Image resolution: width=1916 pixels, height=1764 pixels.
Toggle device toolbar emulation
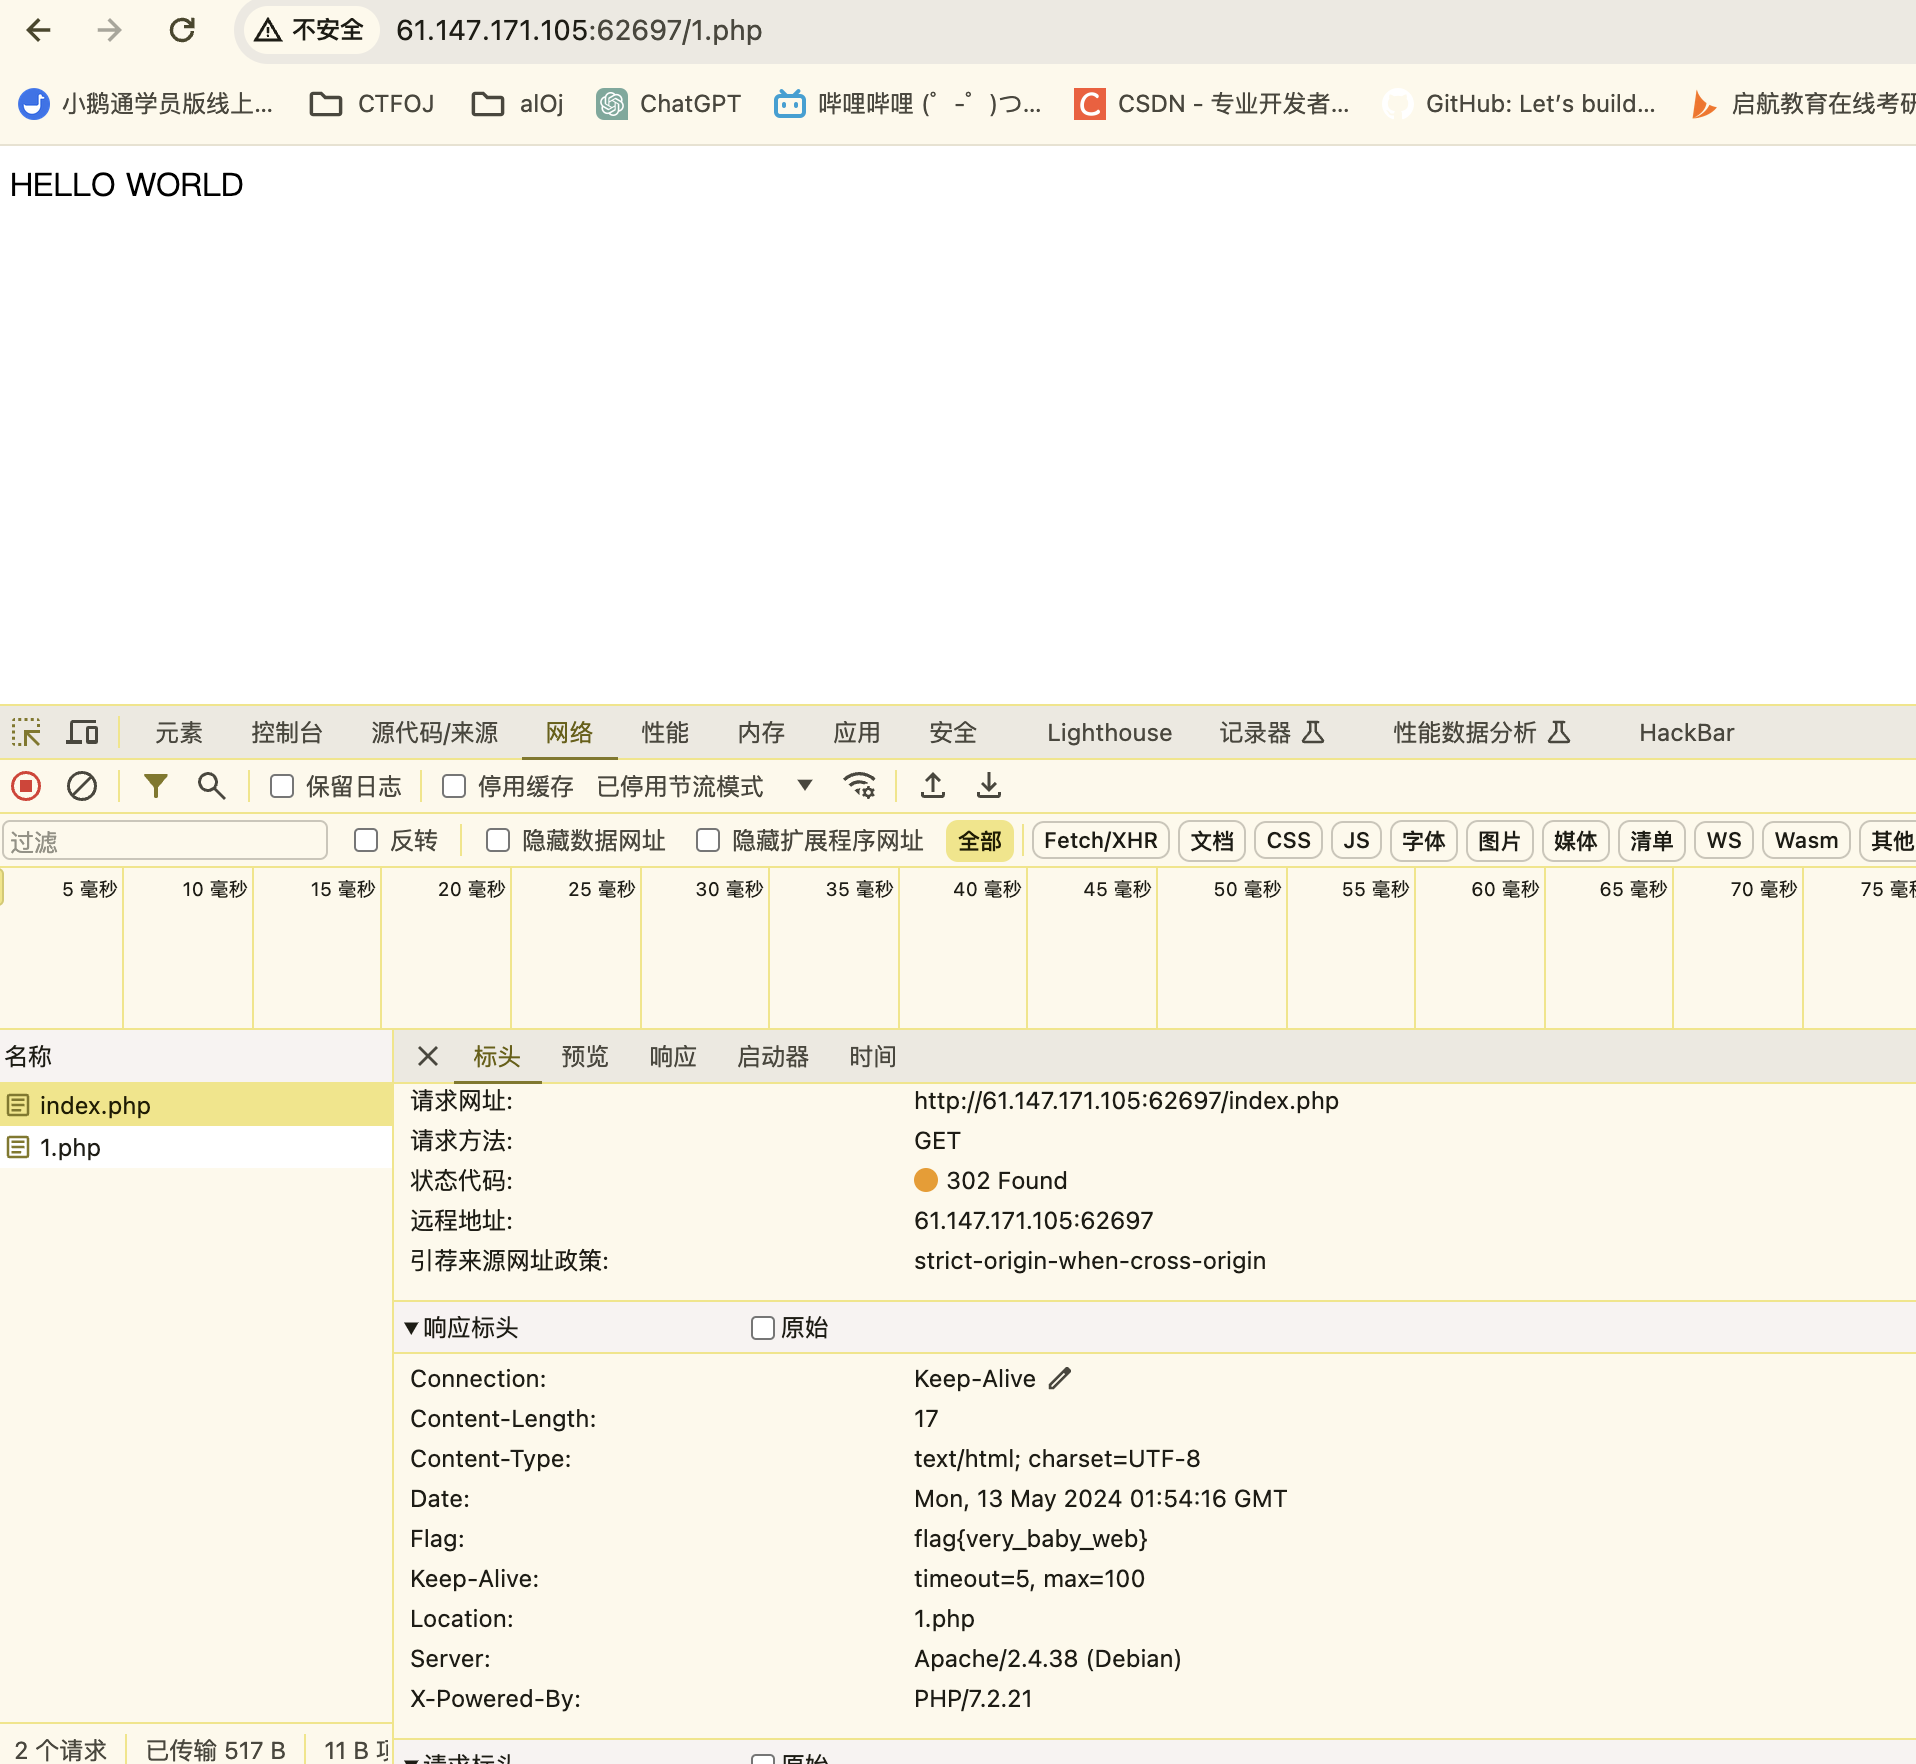[x=82, y=732]
